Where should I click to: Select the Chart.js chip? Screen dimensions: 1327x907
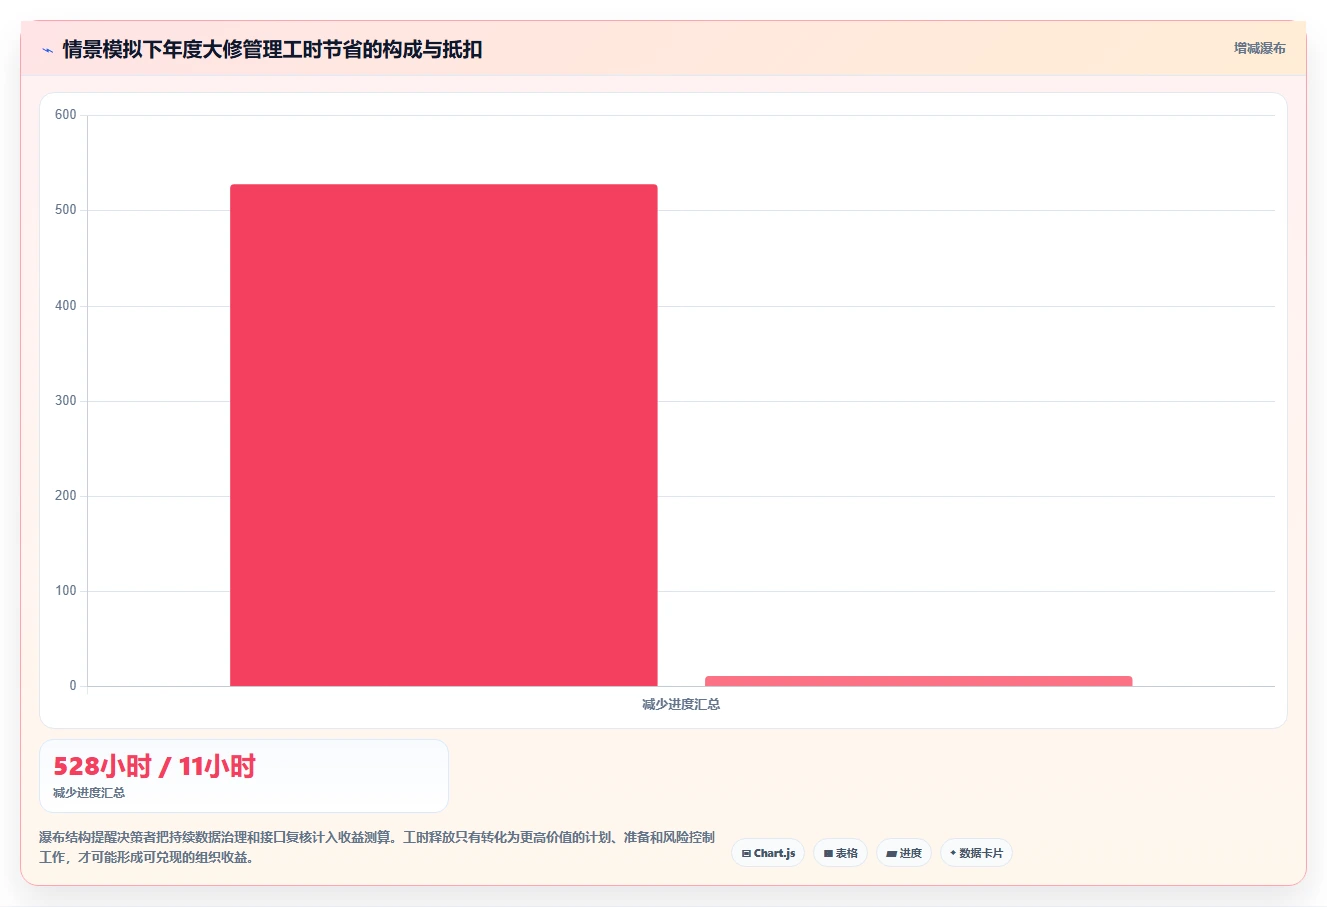(x=768, y=853)
